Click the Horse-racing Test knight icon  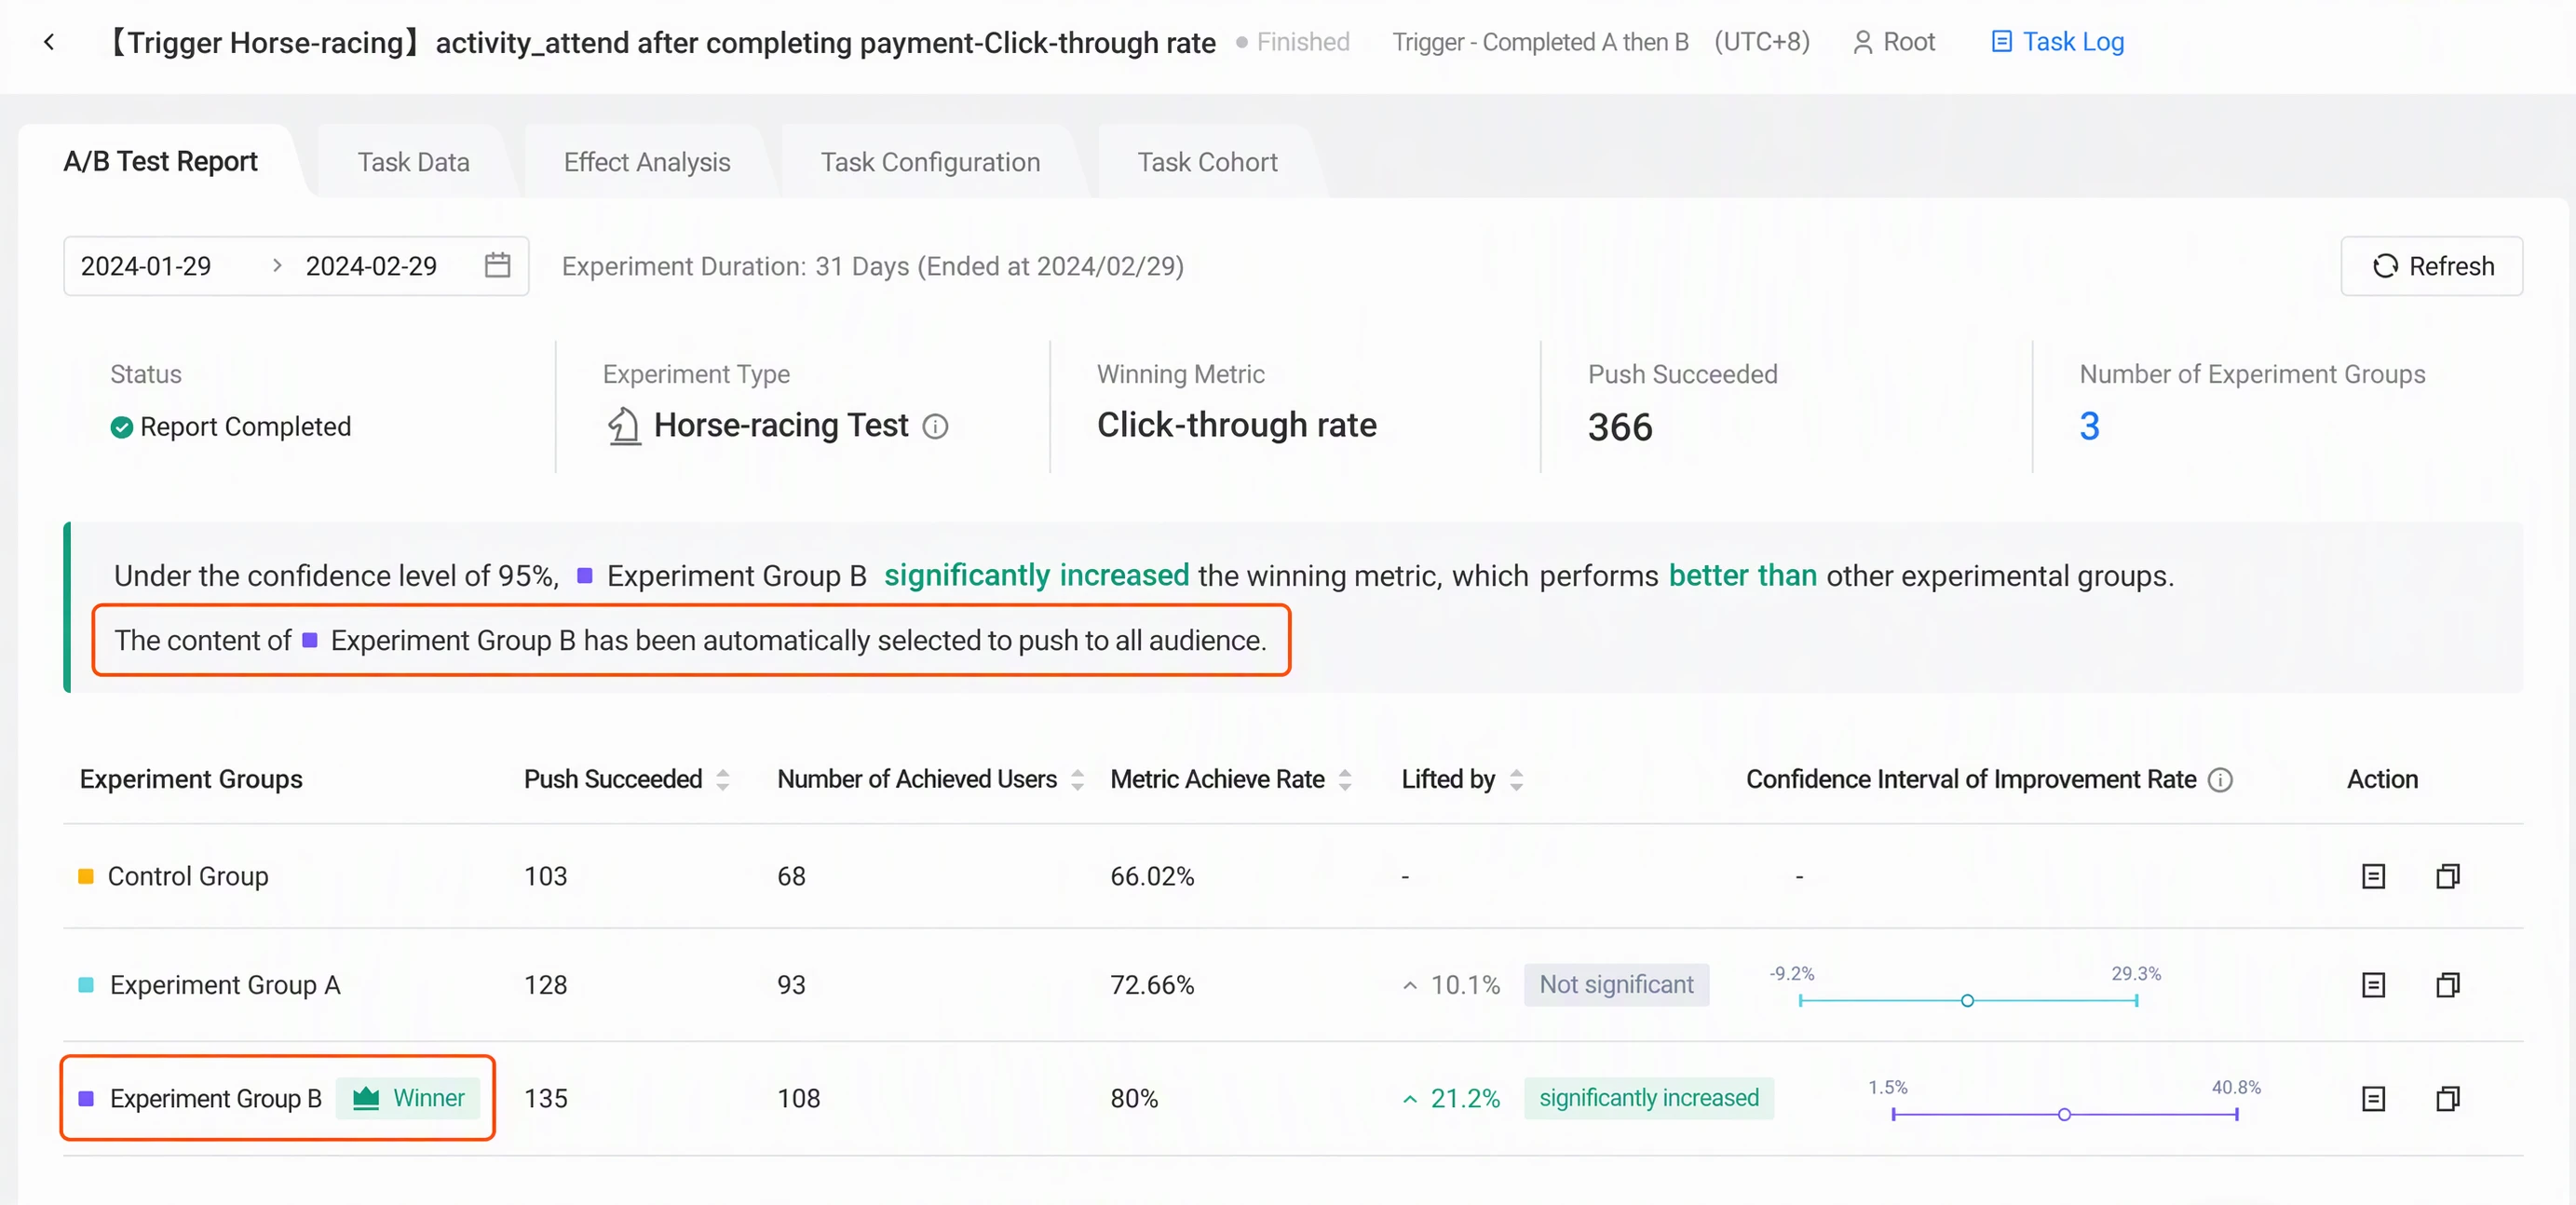624,426
